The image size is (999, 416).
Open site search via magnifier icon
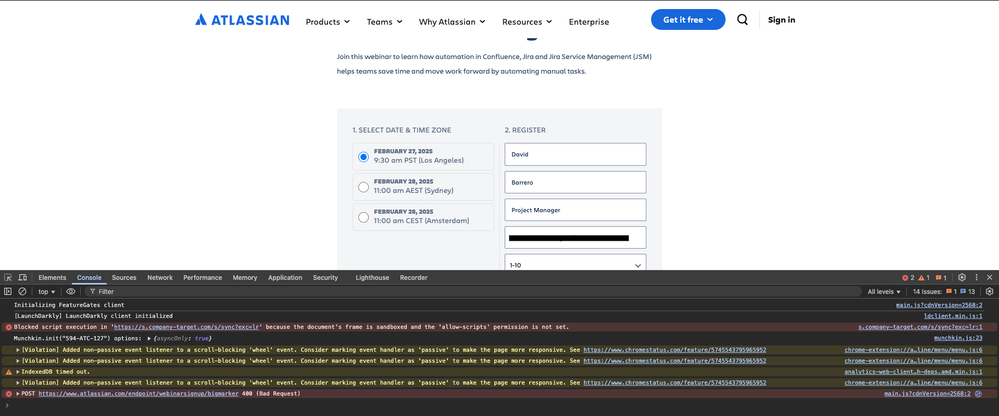742,20
